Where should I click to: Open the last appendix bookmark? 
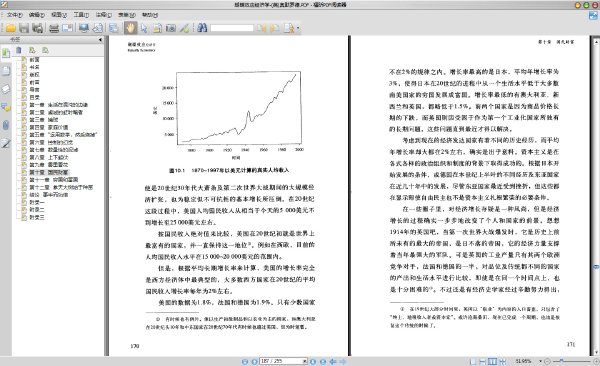pyautogui.click(x=37, y=217)
